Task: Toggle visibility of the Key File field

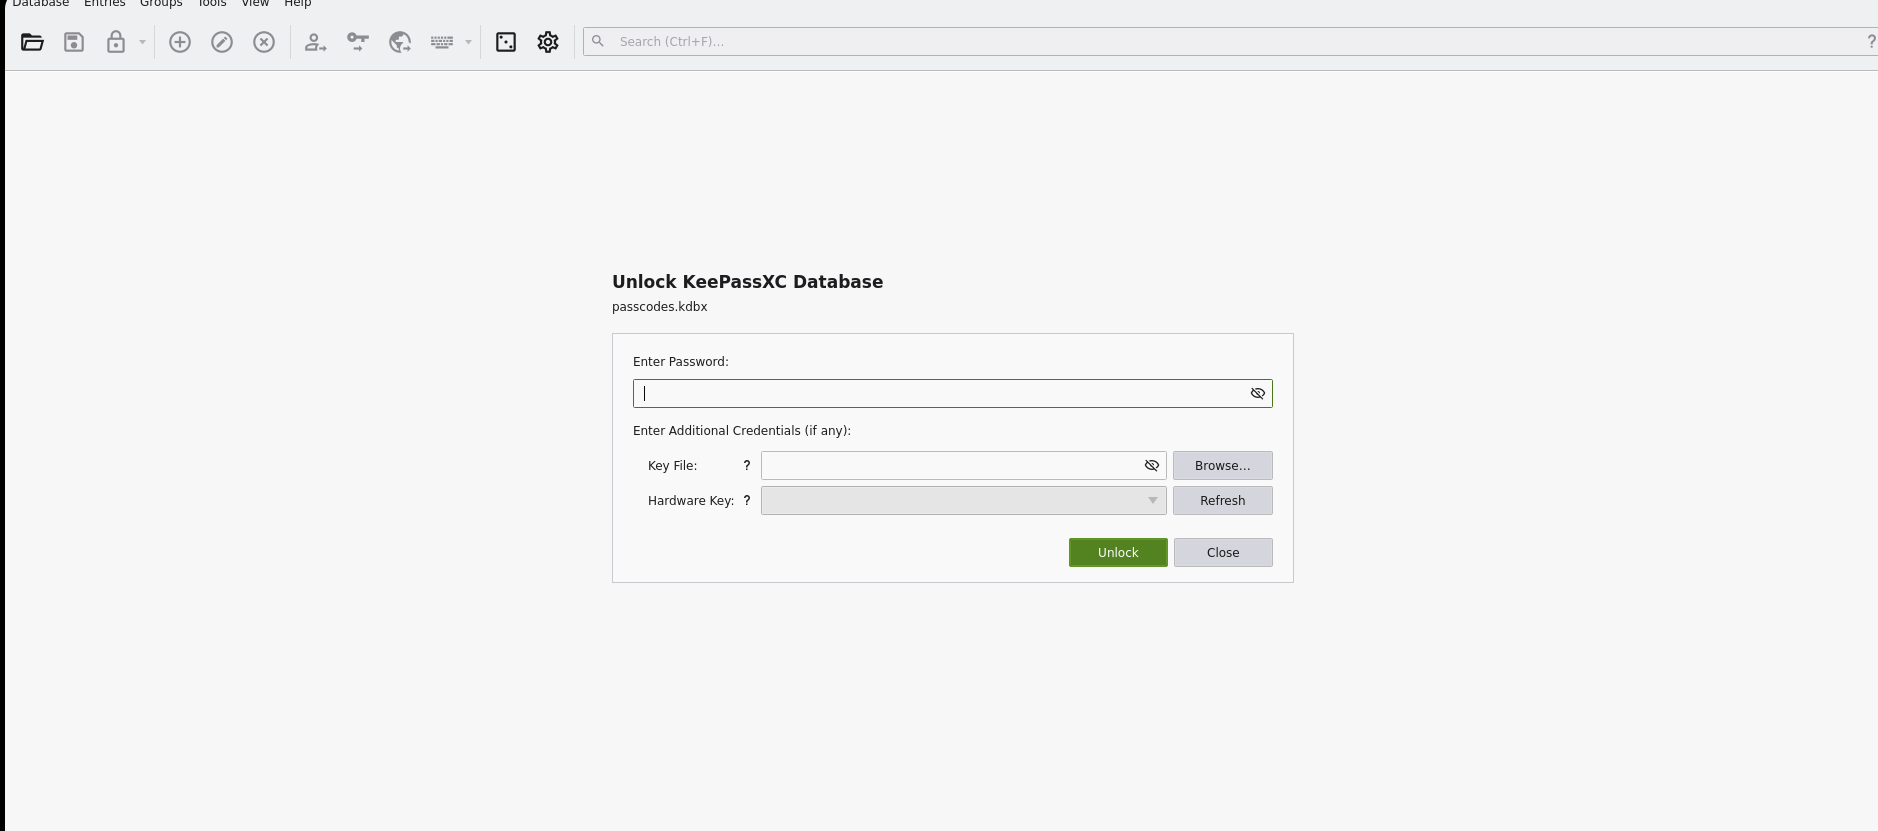Action: 1152,466
